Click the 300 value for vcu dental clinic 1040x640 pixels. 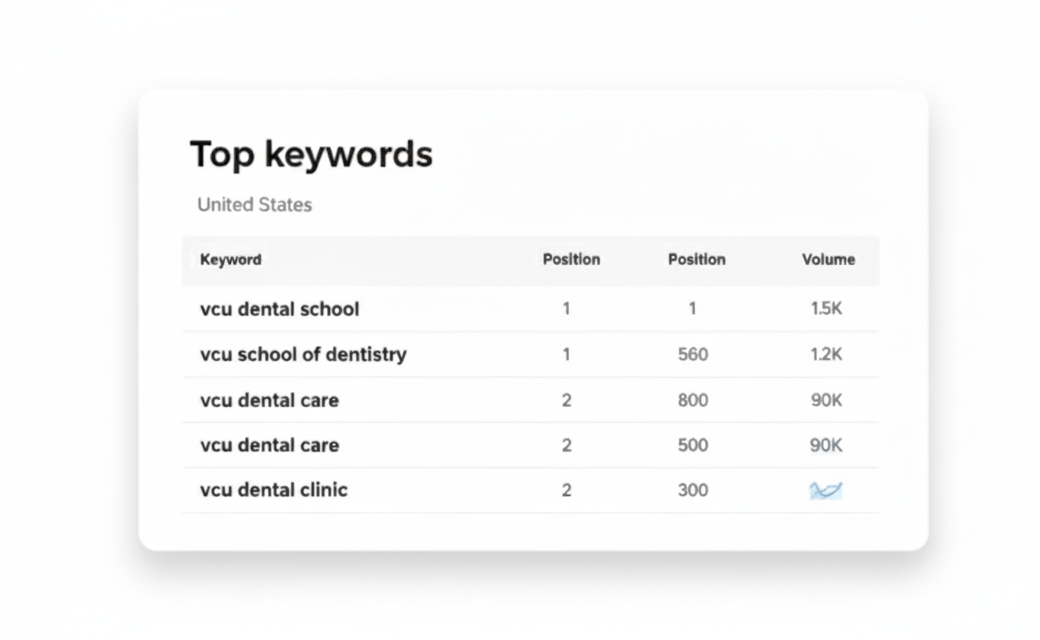click(x=693, y=490)
